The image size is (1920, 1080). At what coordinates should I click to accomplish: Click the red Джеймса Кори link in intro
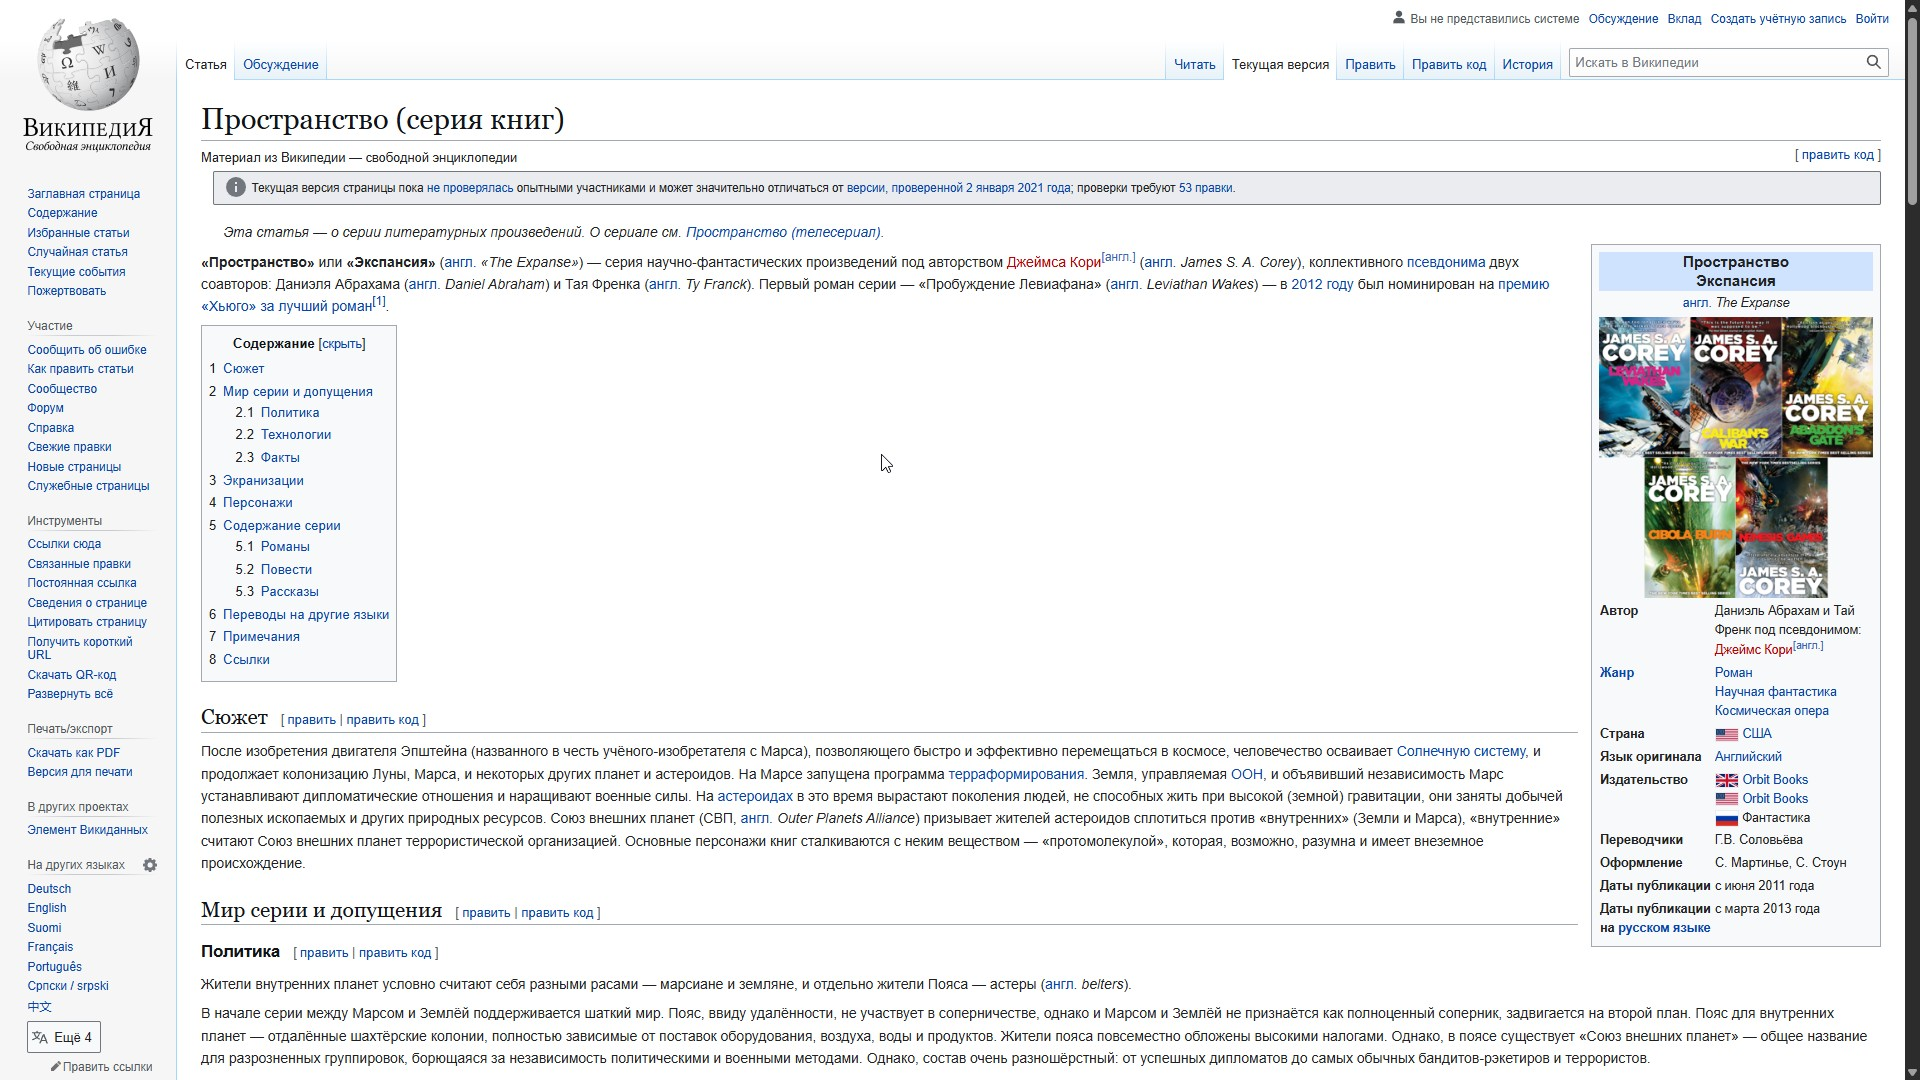point(1053,262)
